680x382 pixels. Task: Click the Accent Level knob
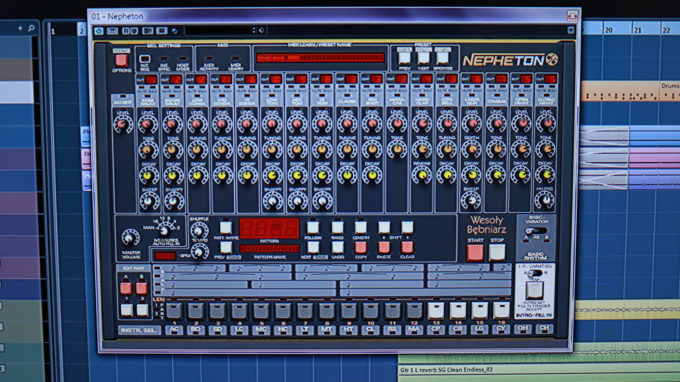[123, 124]
